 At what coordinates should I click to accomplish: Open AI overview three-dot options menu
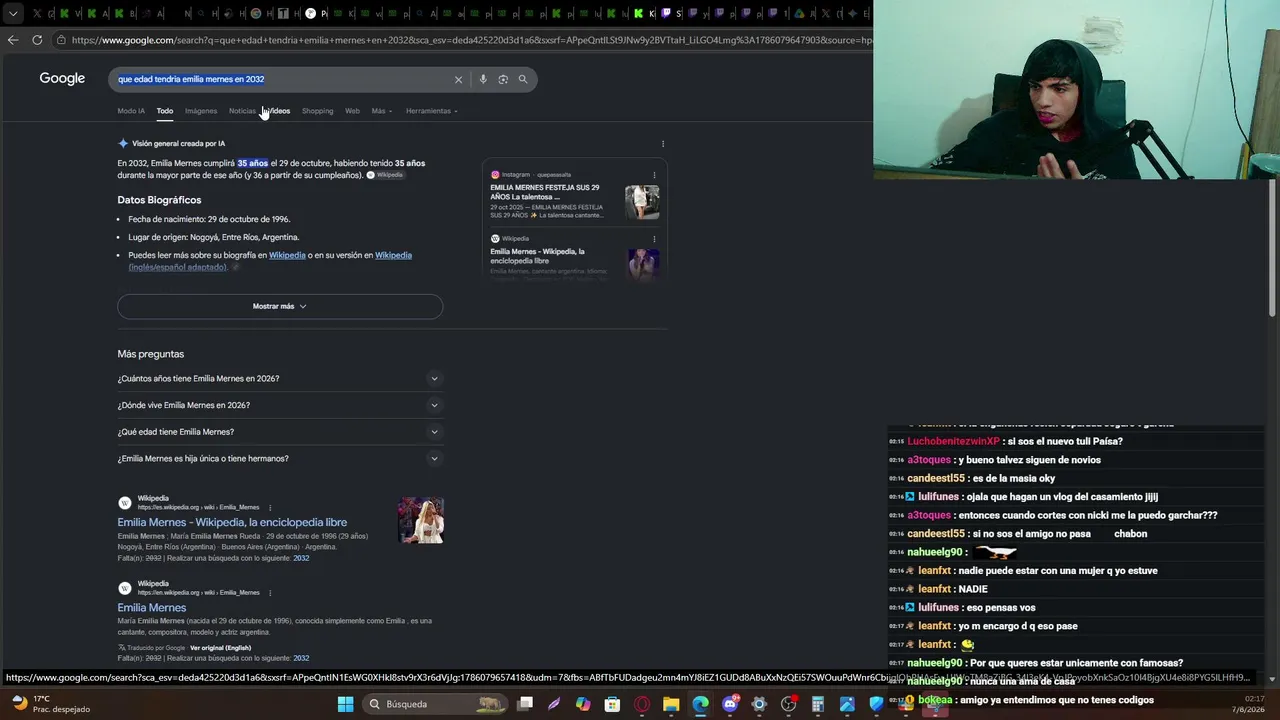pos(662,144)
